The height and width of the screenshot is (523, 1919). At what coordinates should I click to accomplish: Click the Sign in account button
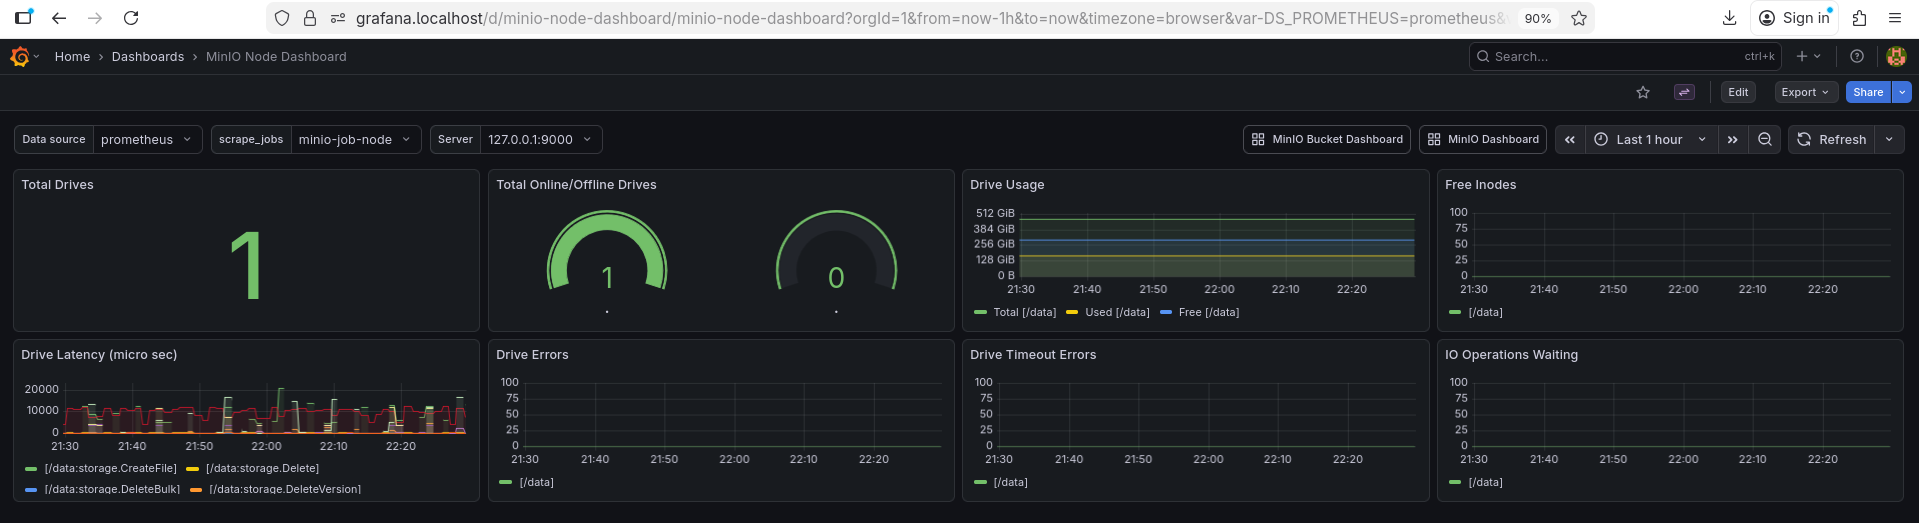1794,18
